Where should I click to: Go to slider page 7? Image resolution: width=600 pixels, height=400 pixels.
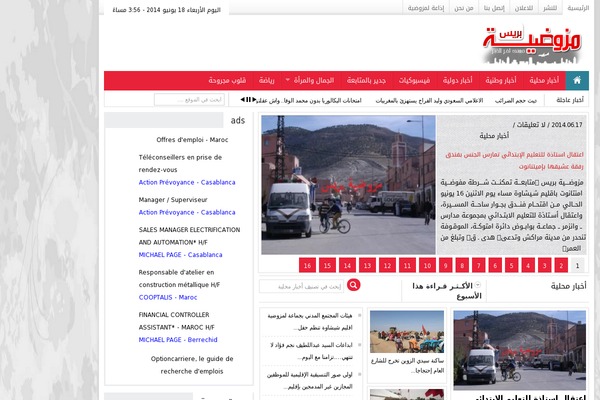tap(479, 265)
